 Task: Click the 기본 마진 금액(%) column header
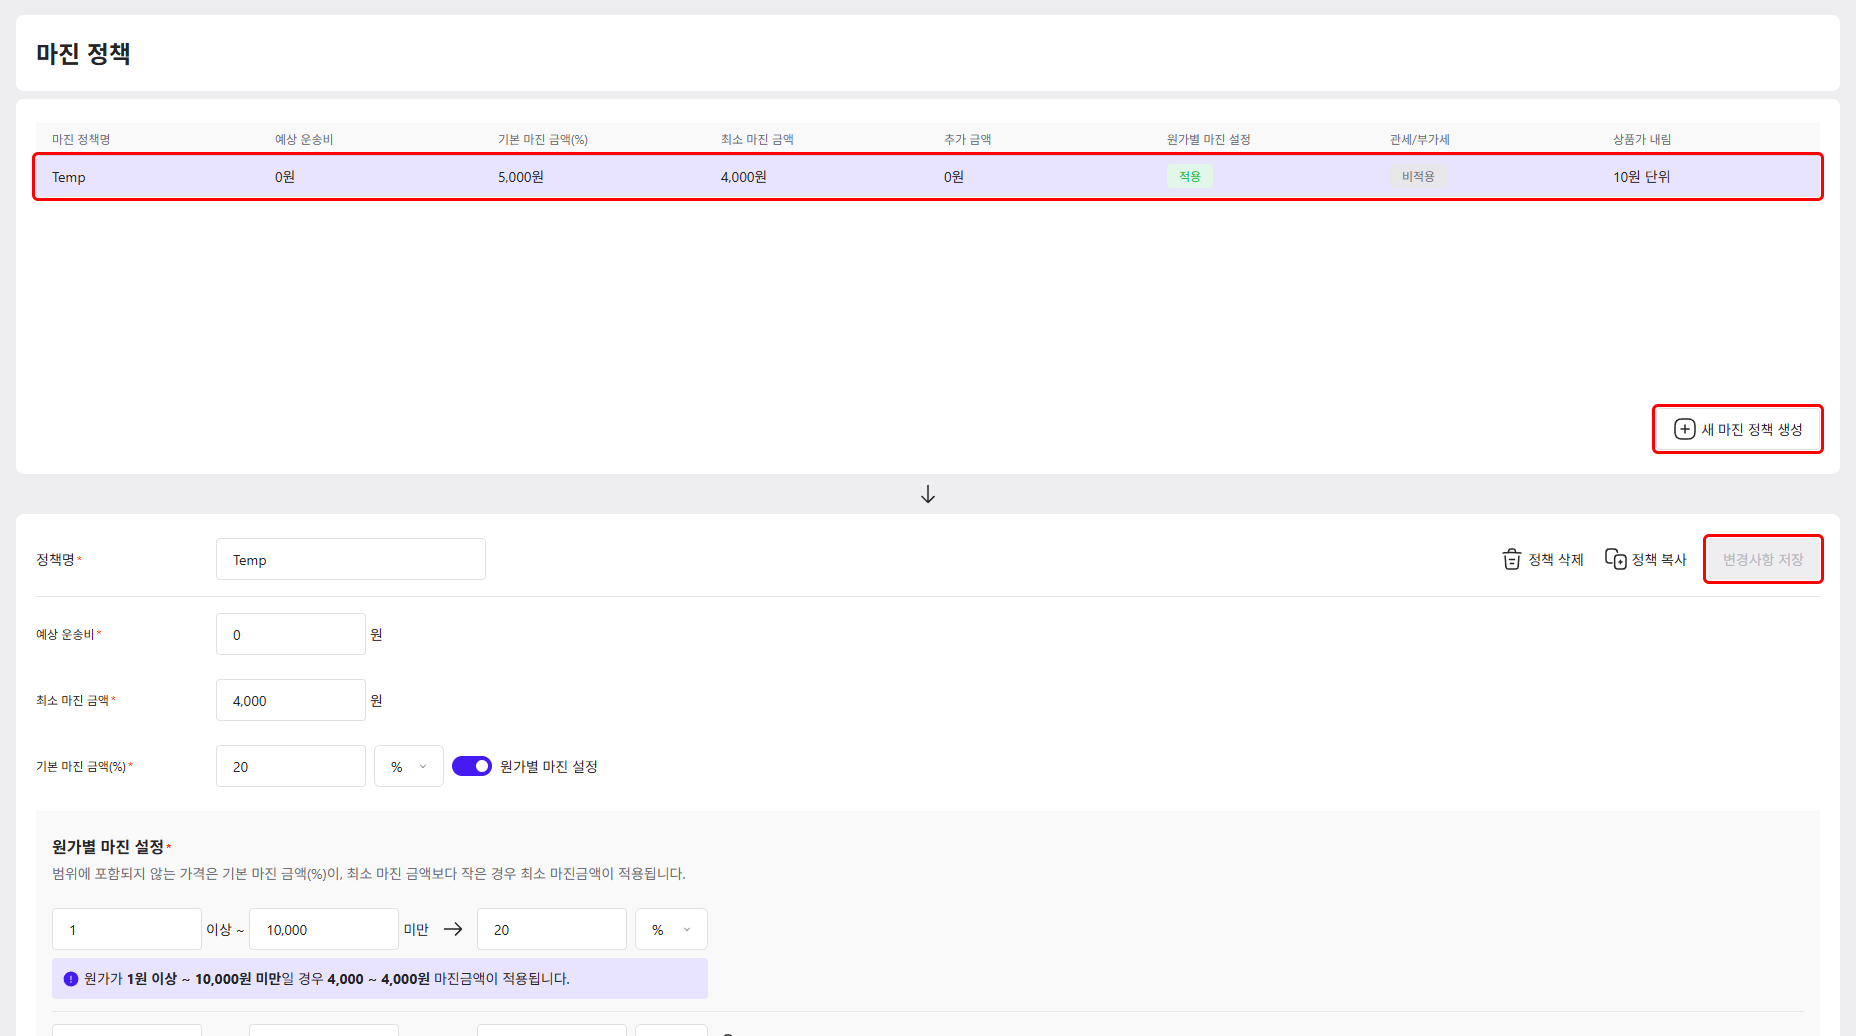(x=543, y=139)
